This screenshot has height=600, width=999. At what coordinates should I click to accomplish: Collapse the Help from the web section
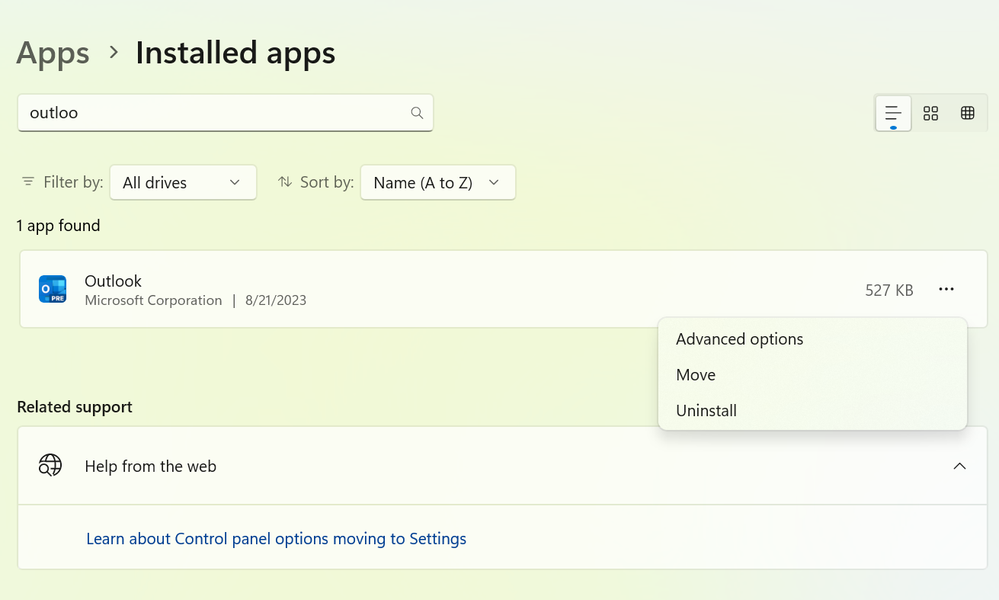click(x=959, y=466)
